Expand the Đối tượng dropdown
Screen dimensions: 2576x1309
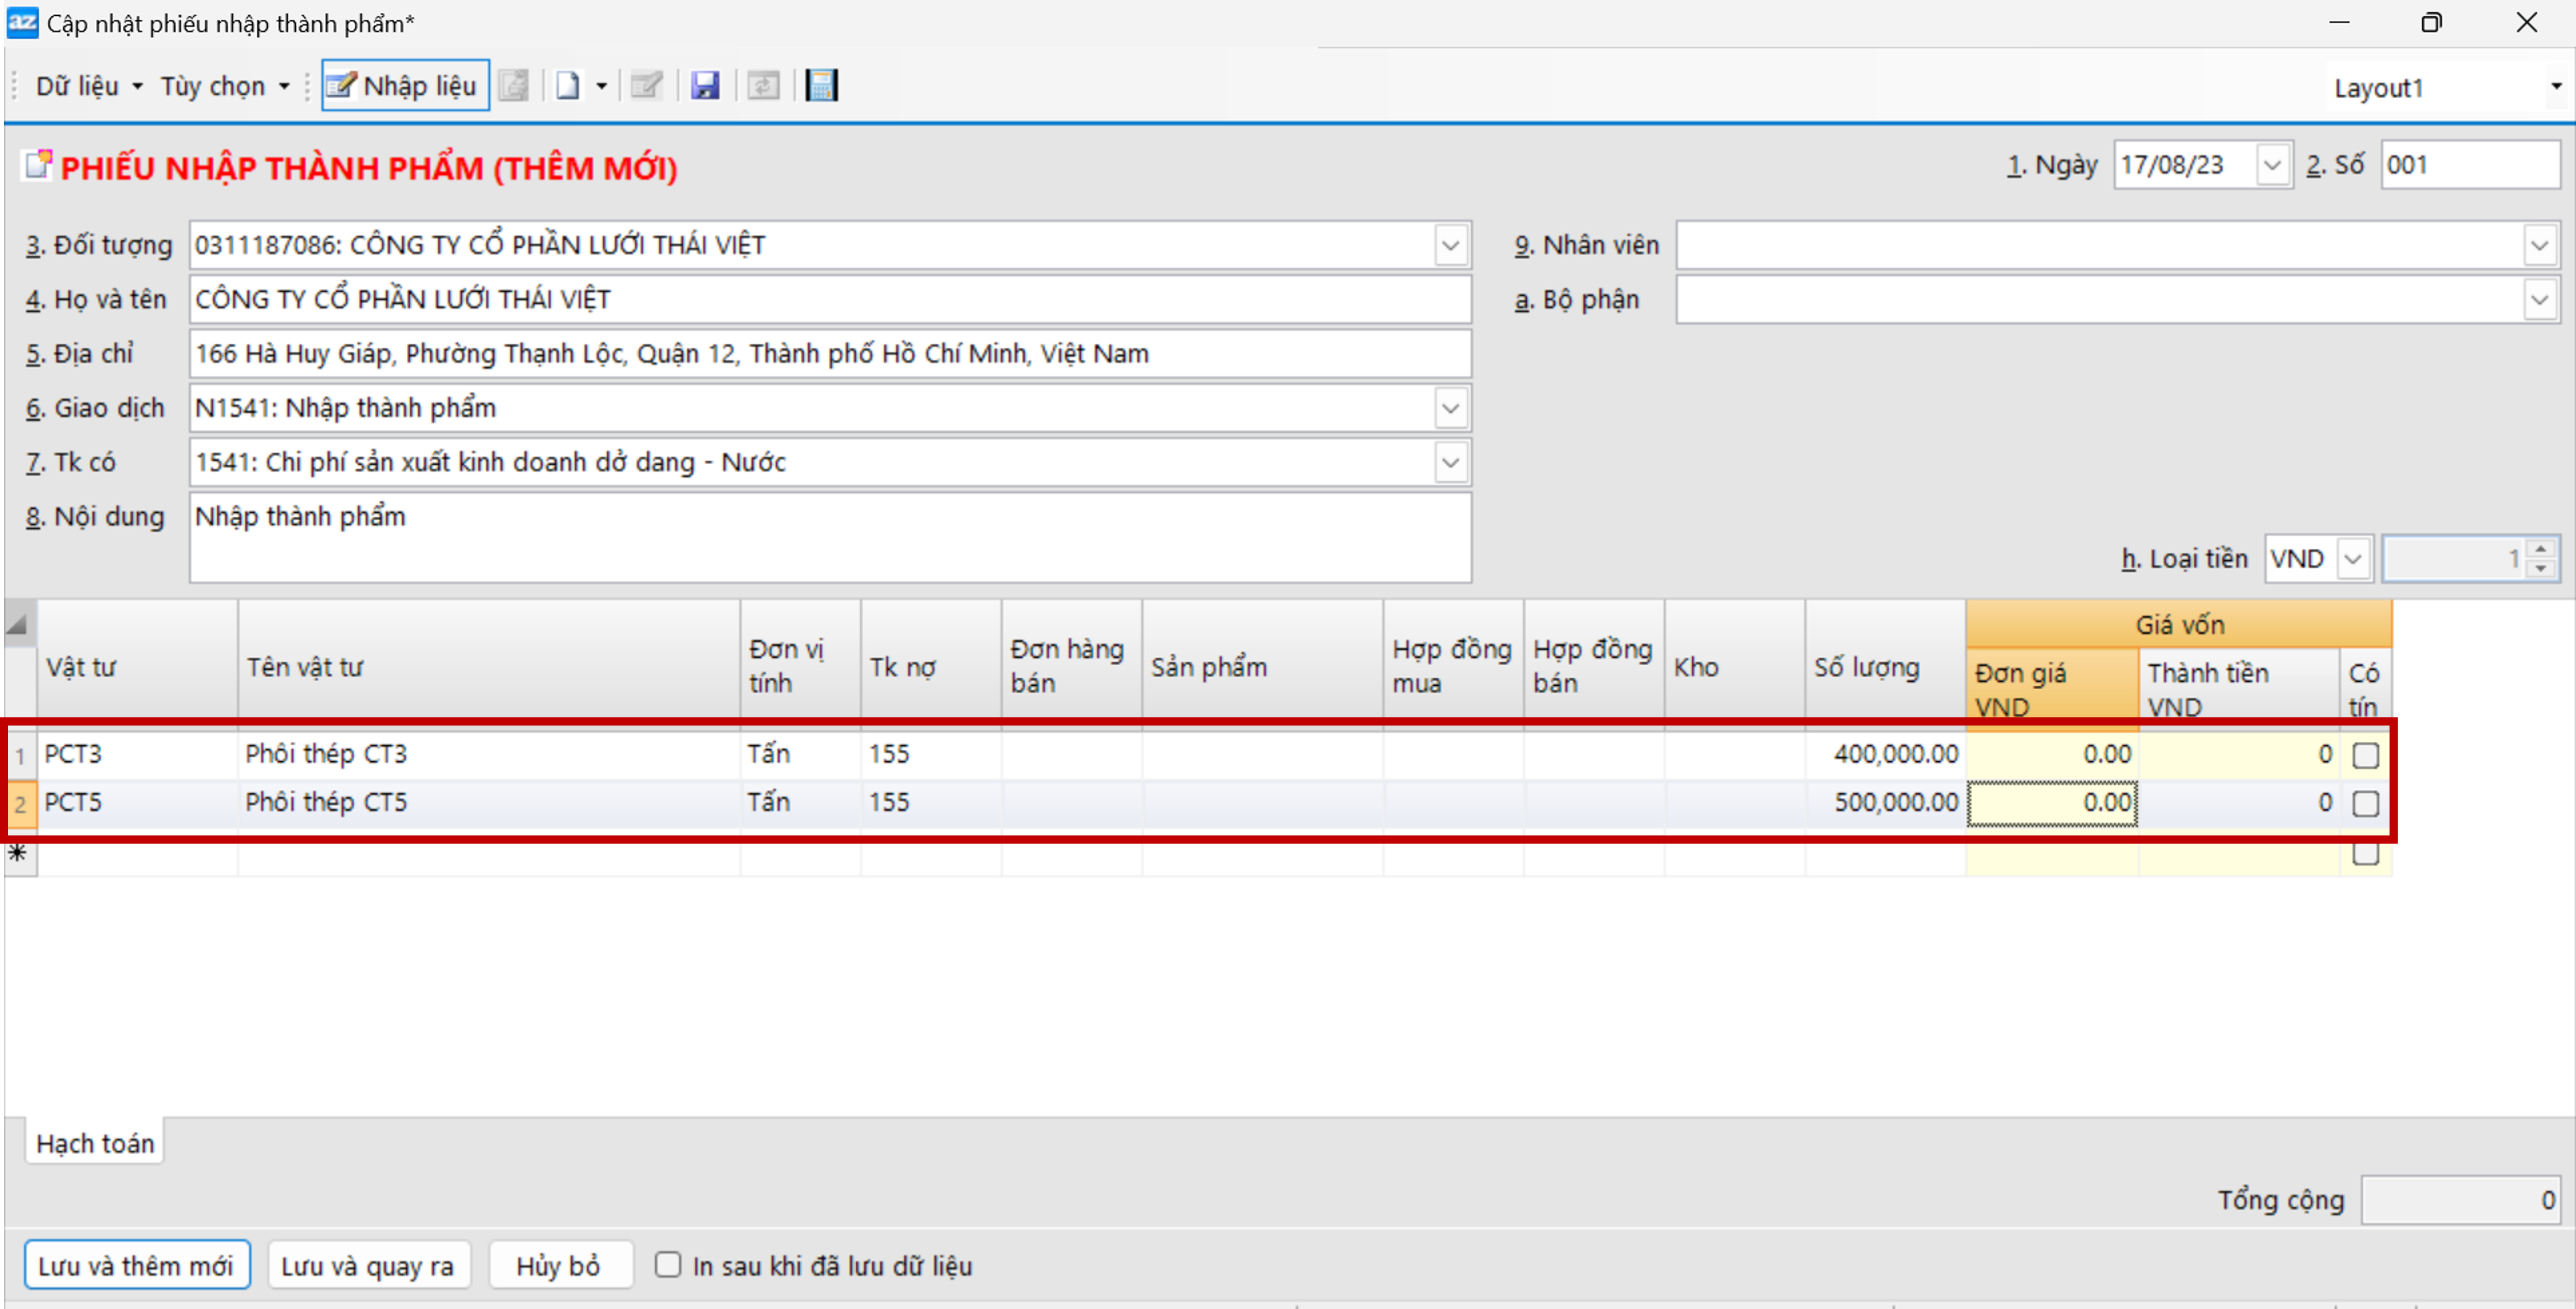pyautogui.click(x=1450, y=246)
